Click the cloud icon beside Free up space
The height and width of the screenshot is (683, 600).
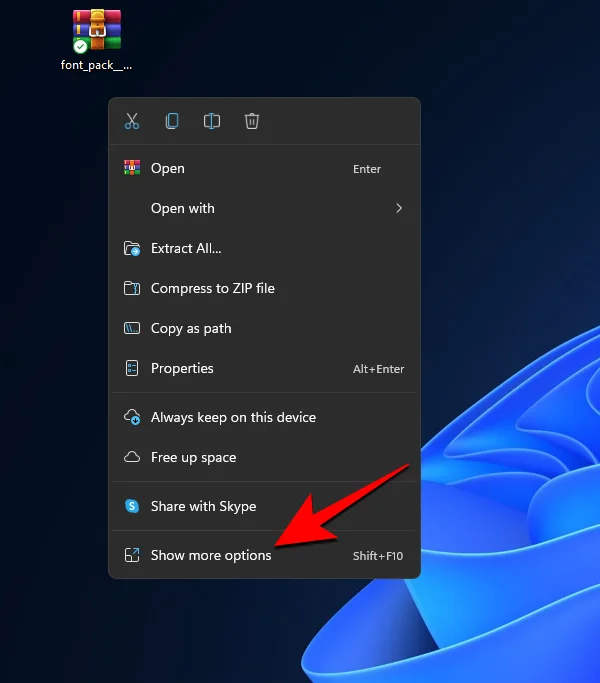tap(132, 457)
